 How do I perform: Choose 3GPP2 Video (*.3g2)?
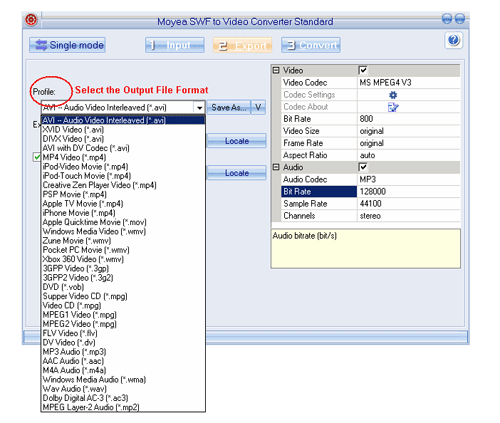pyautogui.click(x=123, y=277)
